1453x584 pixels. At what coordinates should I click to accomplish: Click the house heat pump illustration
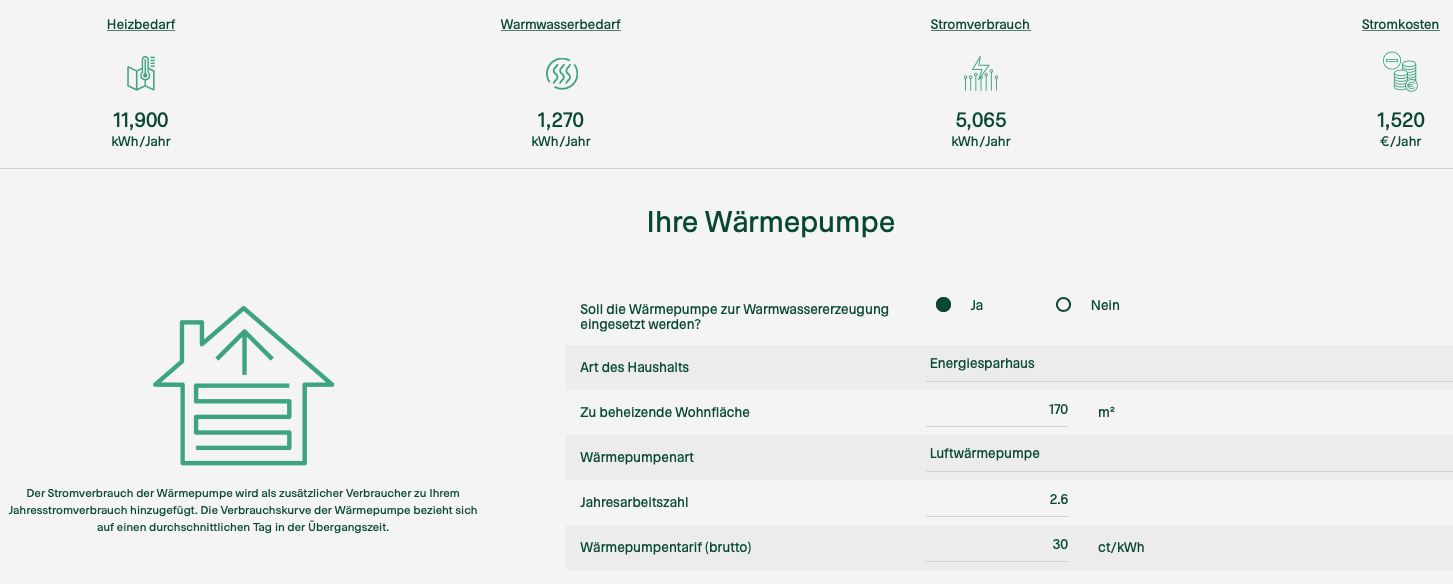243,386
